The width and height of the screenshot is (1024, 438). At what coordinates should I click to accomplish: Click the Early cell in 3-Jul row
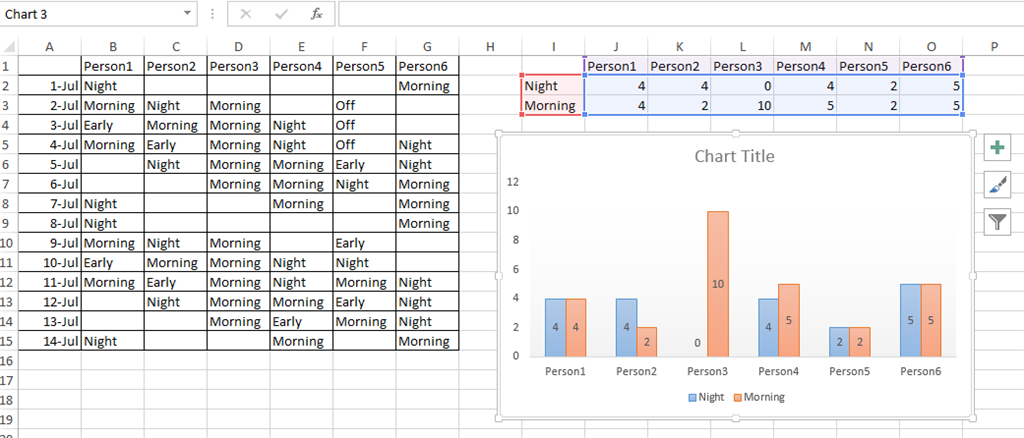pyautogui.click(x=113, y=125)
